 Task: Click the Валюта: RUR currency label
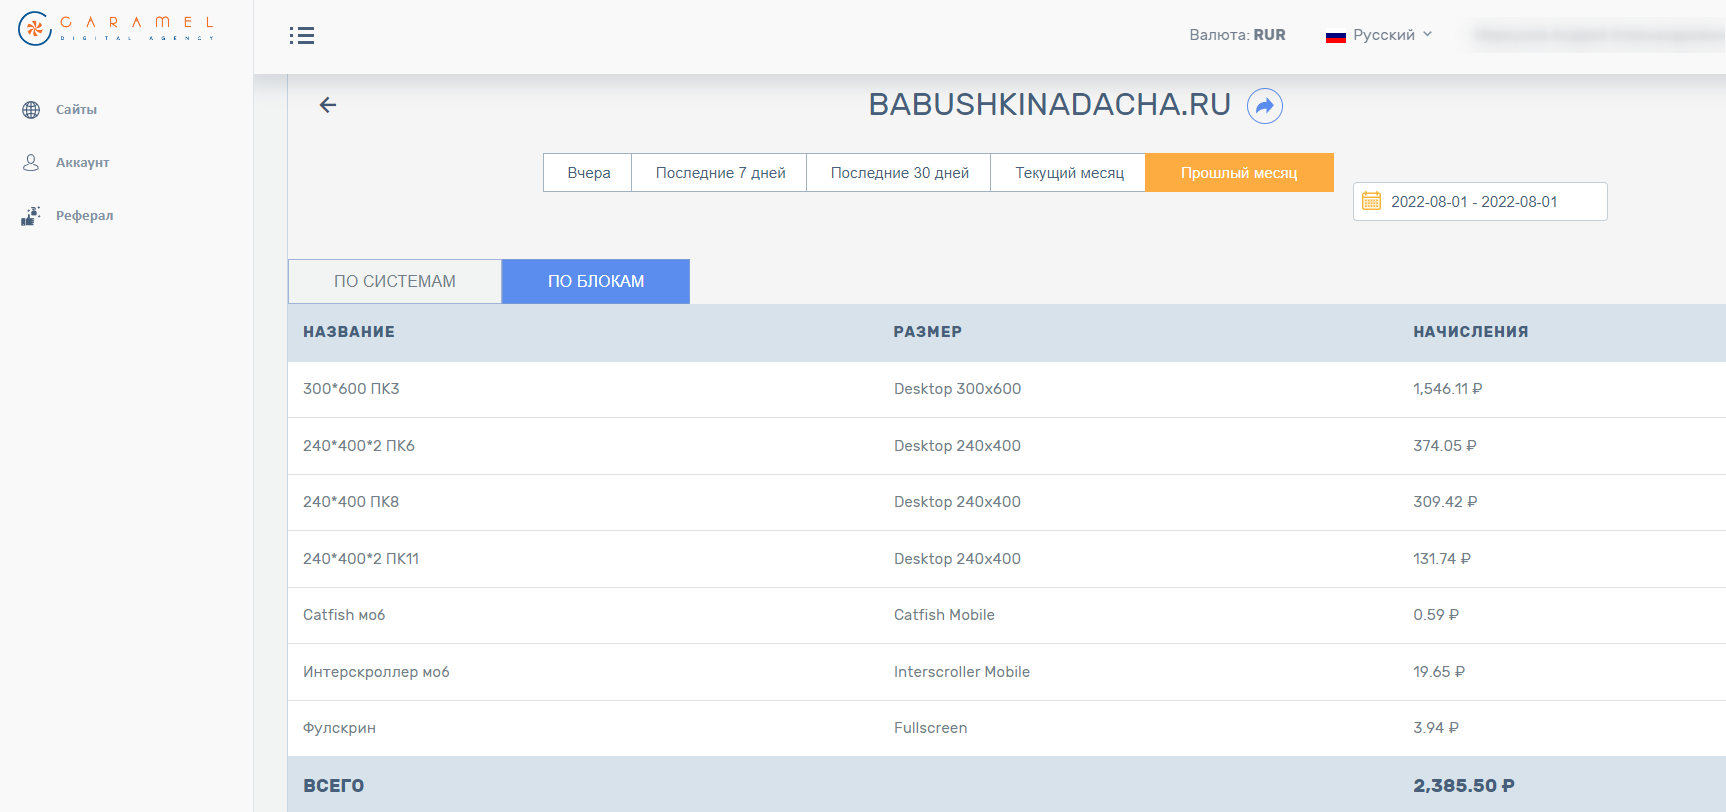coord(1237,35)
